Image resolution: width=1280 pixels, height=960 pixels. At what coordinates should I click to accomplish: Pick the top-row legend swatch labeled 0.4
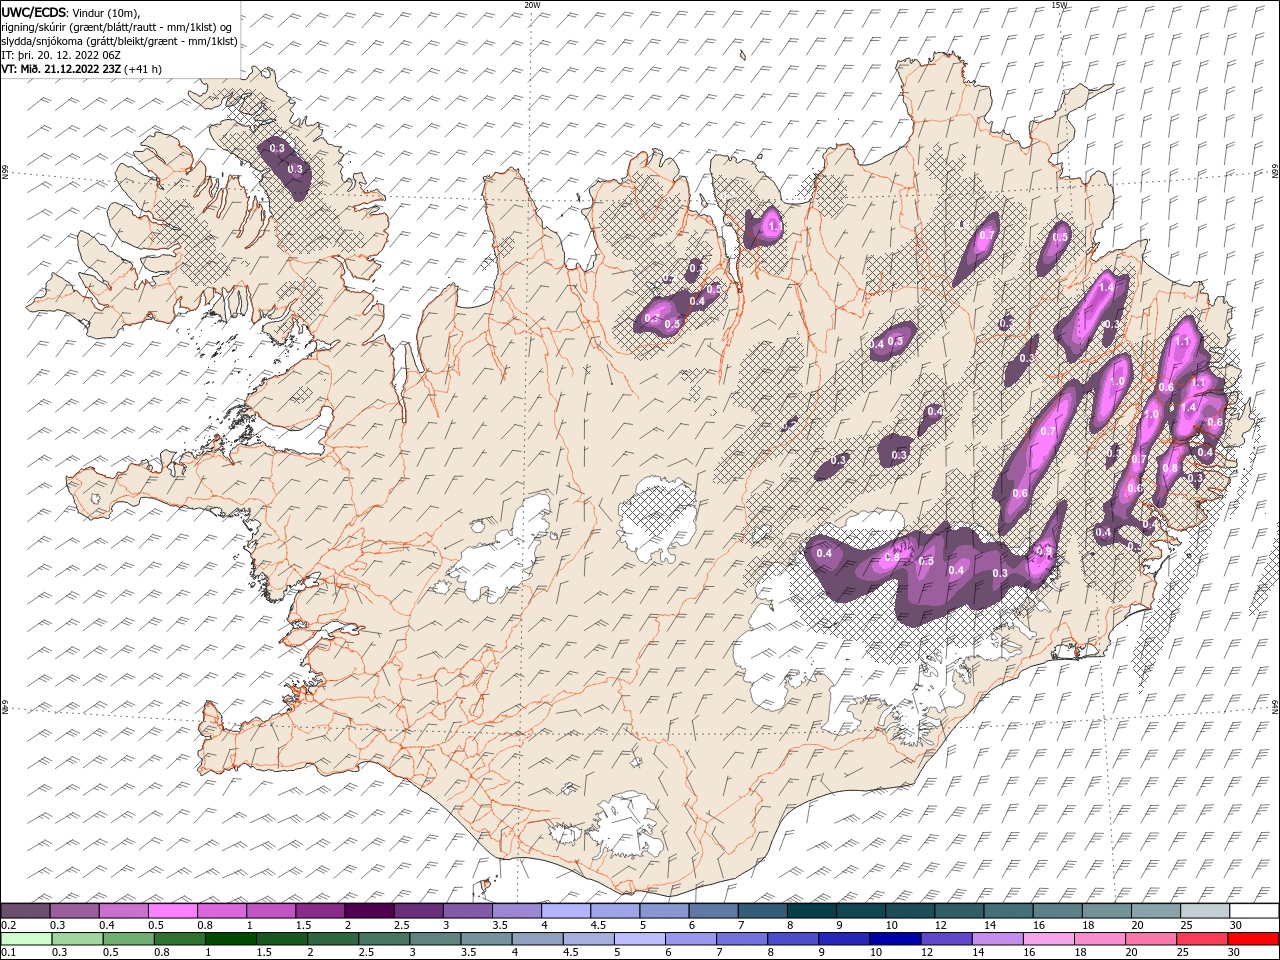click(x=124, y=911)
